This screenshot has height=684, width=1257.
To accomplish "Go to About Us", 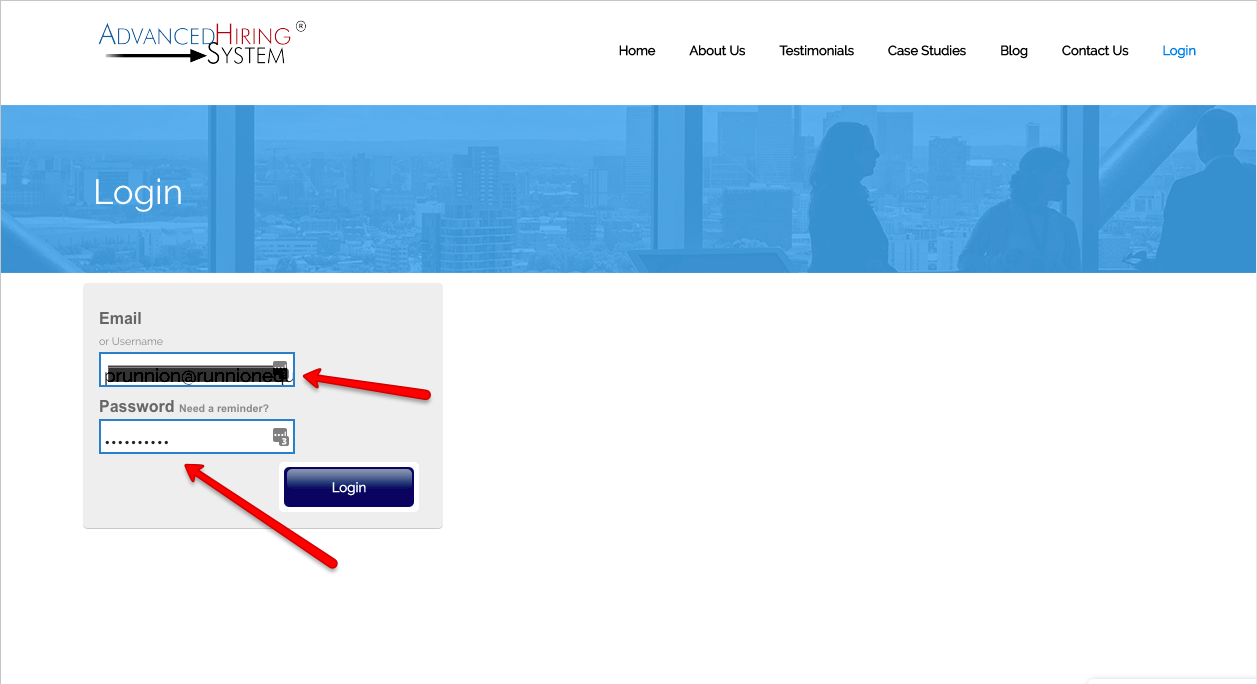I will [717, 51].
